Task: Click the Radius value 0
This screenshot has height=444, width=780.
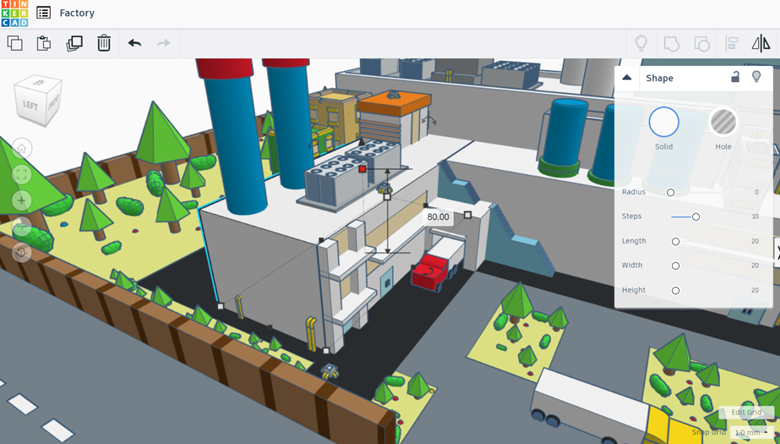Action: [x=757, y=192]
